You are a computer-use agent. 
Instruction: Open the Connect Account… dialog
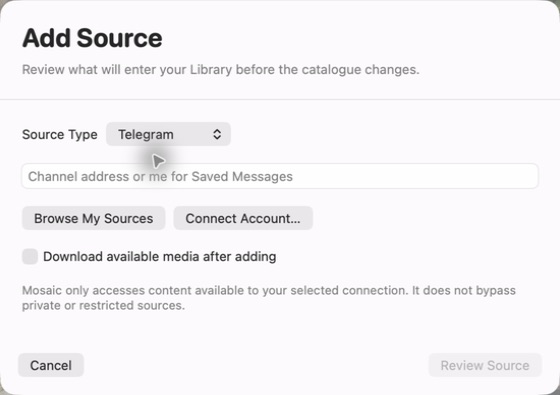coord(243,218)
